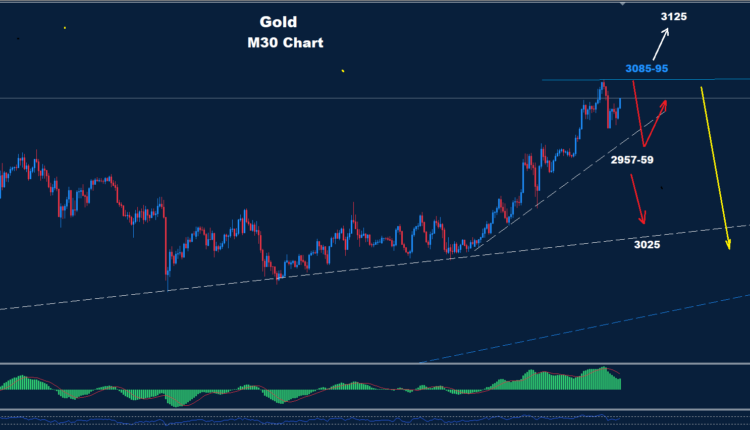This screenshot has height=430, width=750.
Task: Click the 2957-59 price label
Action: [x=632, y=159]
